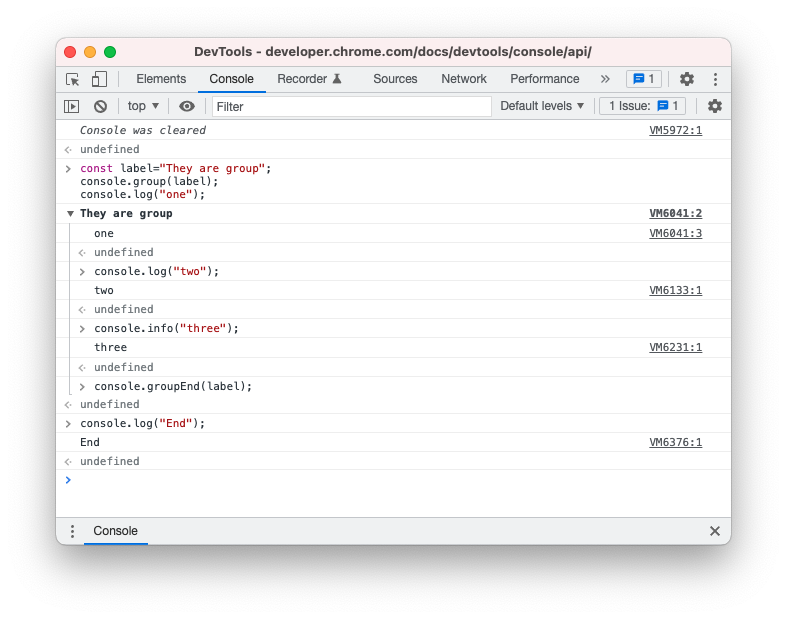Screen dimensions: 787x619
Task: Click the blue console prompt input line
Action: (x=394, y=480)
